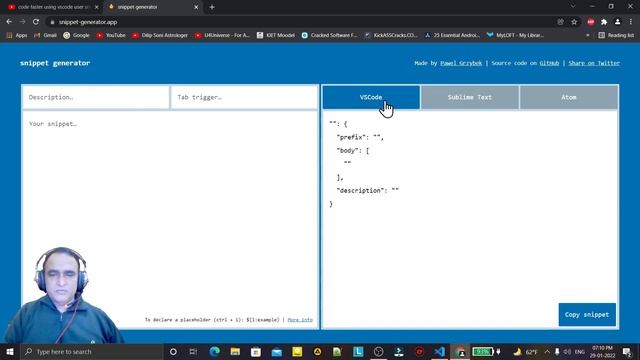Switch to the Sublime Text tab
This screenshot has width=640, height=360.
tap(470, 97)
